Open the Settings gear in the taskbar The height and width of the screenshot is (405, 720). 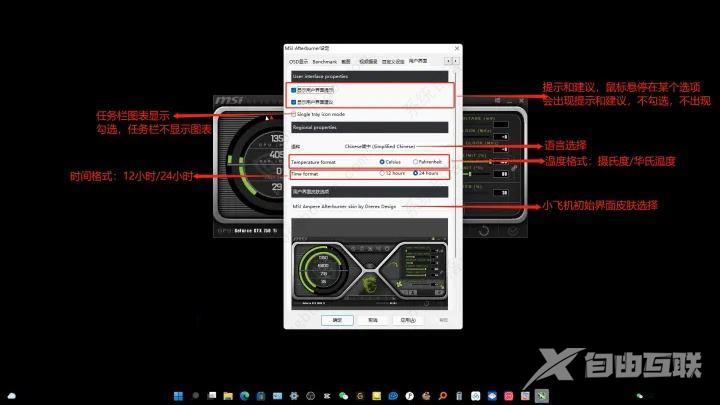(294, 396)
